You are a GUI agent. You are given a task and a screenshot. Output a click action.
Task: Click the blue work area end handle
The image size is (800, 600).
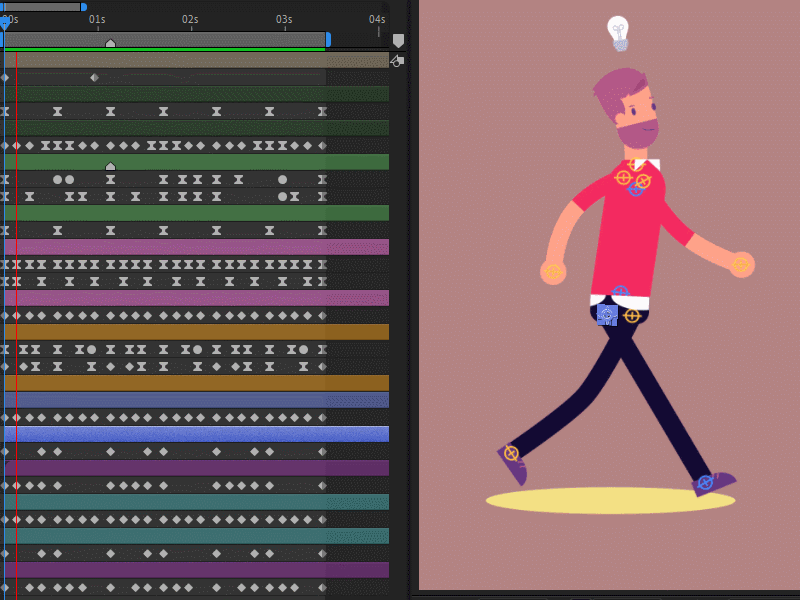point(329,40)
